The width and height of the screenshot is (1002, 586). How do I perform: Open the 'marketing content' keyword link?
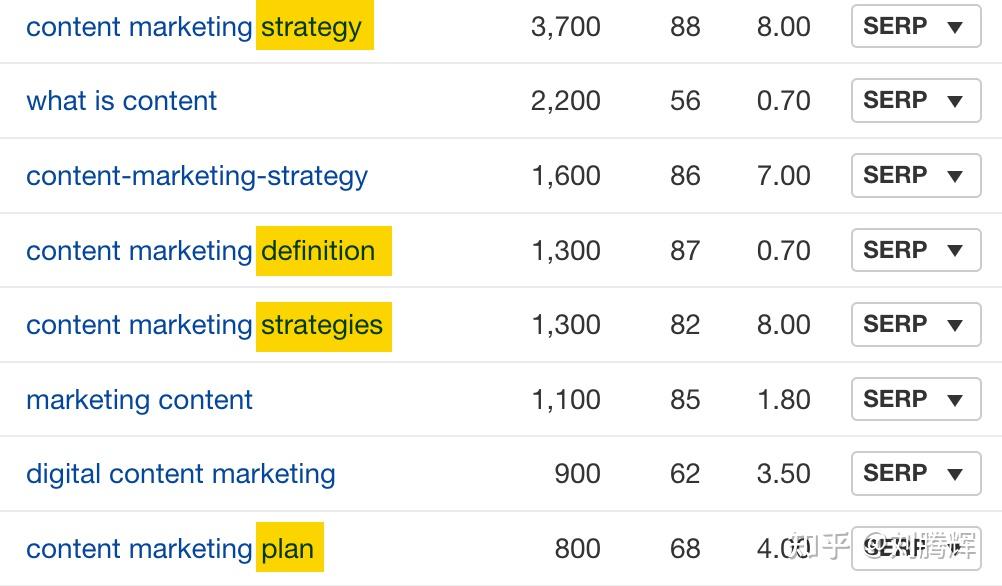pyautogui.click(x=139, y=400)
